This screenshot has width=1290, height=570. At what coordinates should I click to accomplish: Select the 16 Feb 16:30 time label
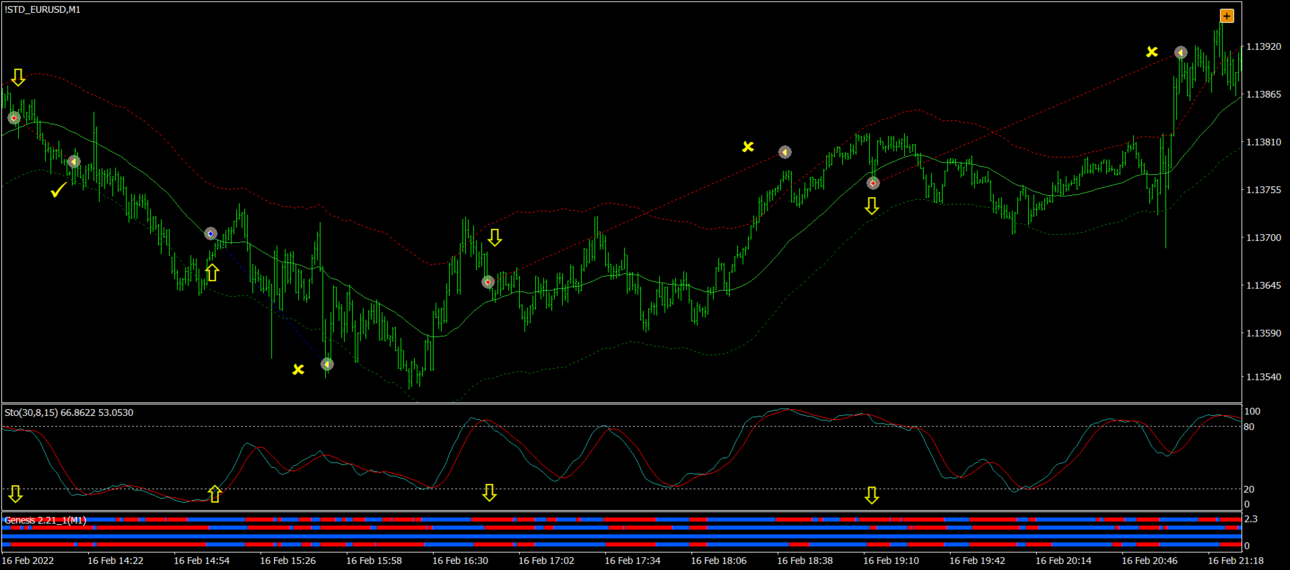[x=461, y=561]
